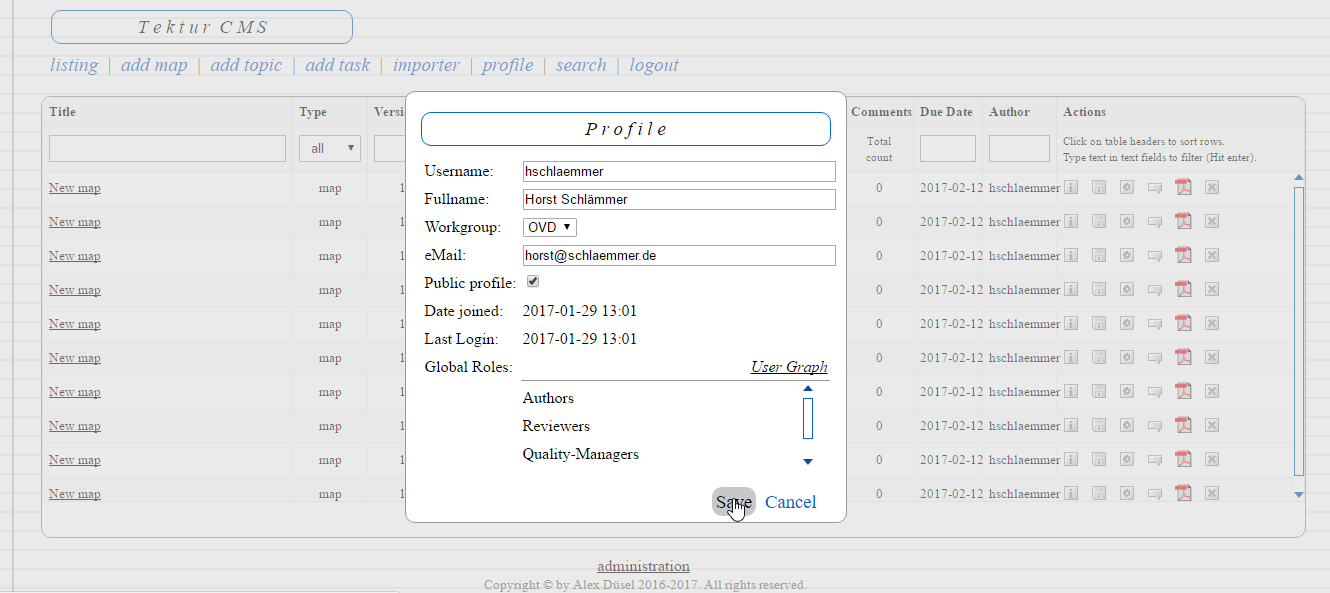Click the delete X icon in last table row
Viewport: 1330px width, 593px height.
(x=1212, y=493)
